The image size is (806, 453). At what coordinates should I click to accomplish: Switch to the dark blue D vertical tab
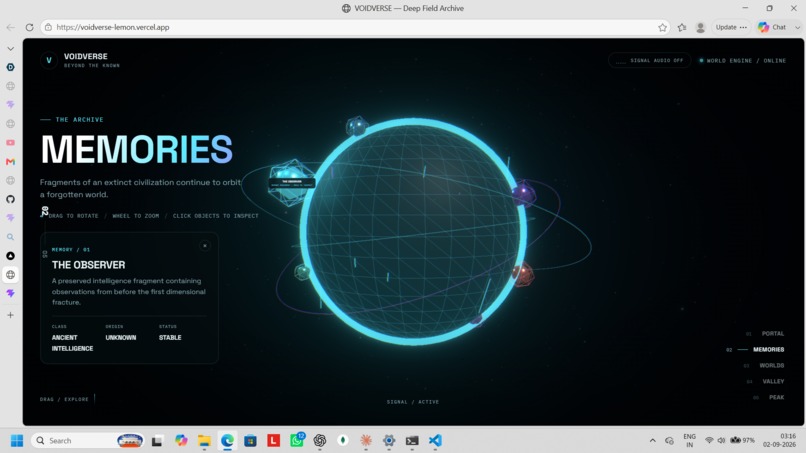pyautogui.click(x=10, y=67)
